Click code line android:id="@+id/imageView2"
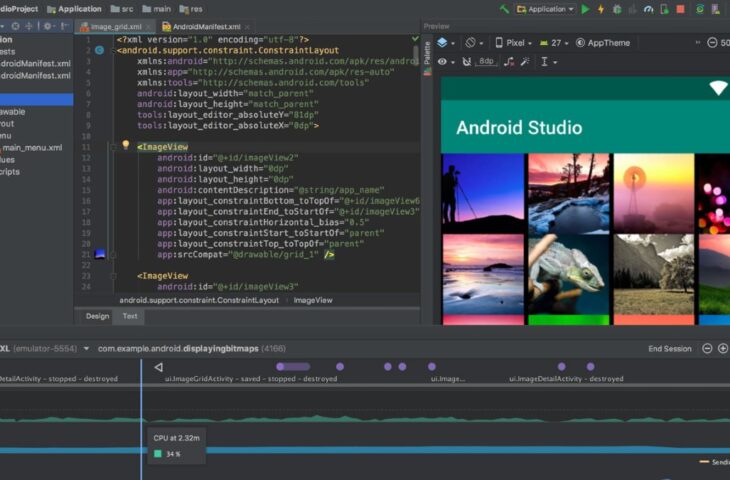 coord(228,158)
